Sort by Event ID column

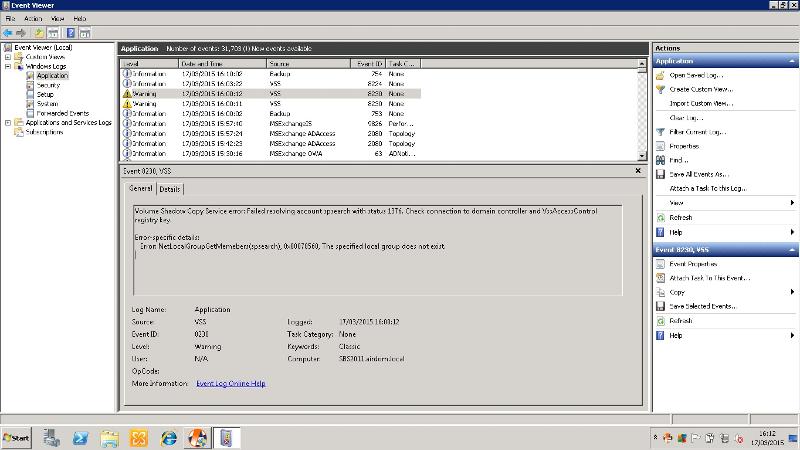368,64
